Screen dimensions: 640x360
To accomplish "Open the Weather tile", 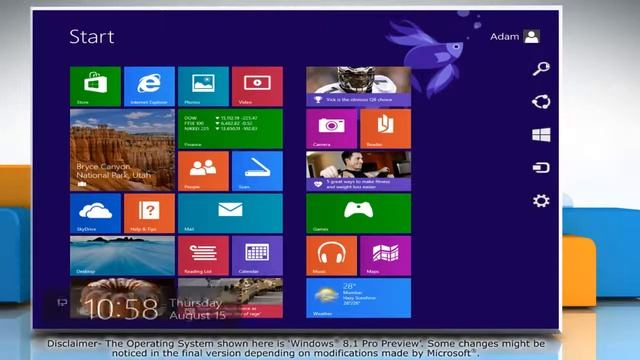I will 358,298.
